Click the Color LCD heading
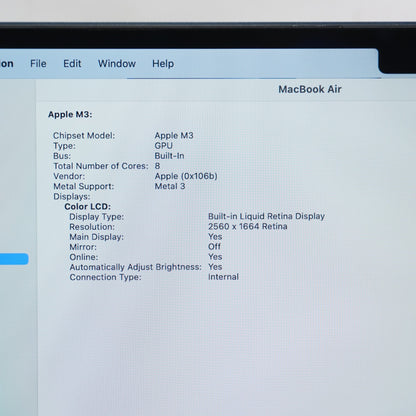This screenshot has width=416, height=416. tap(88, 207)
